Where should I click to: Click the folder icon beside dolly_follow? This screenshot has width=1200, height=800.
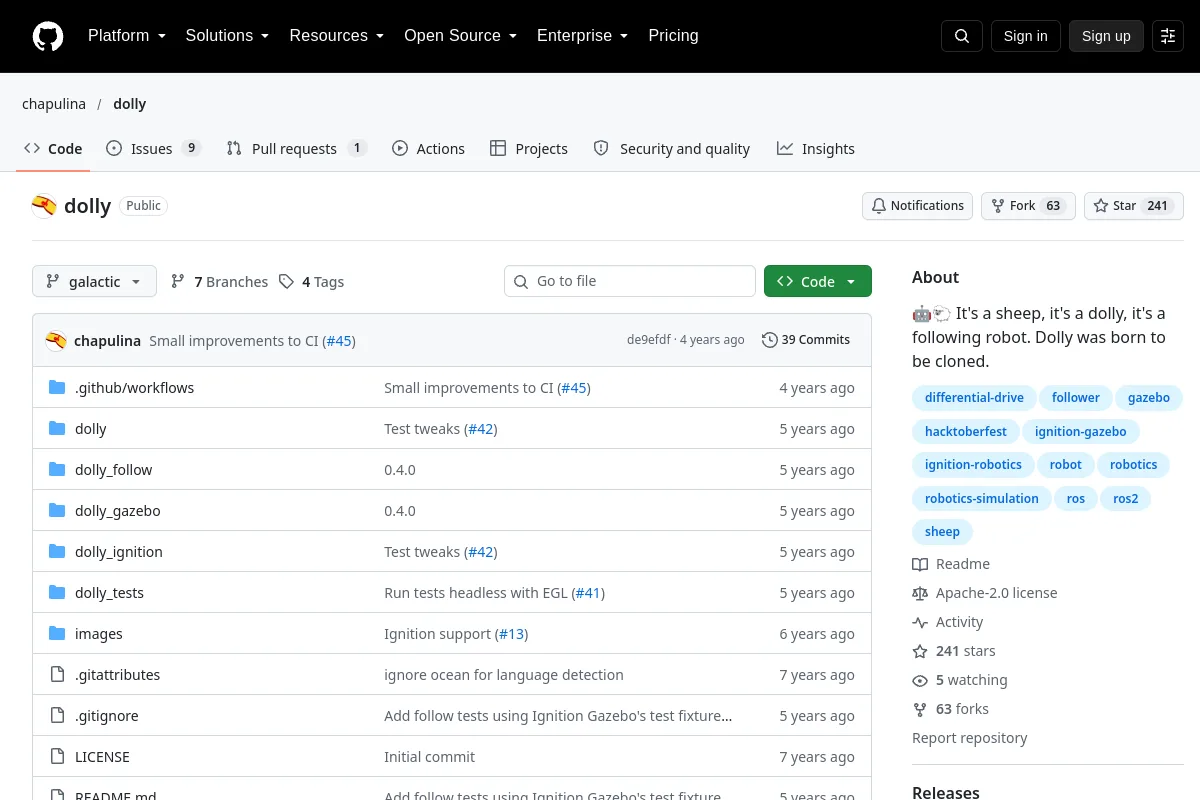tap(57, 470)
